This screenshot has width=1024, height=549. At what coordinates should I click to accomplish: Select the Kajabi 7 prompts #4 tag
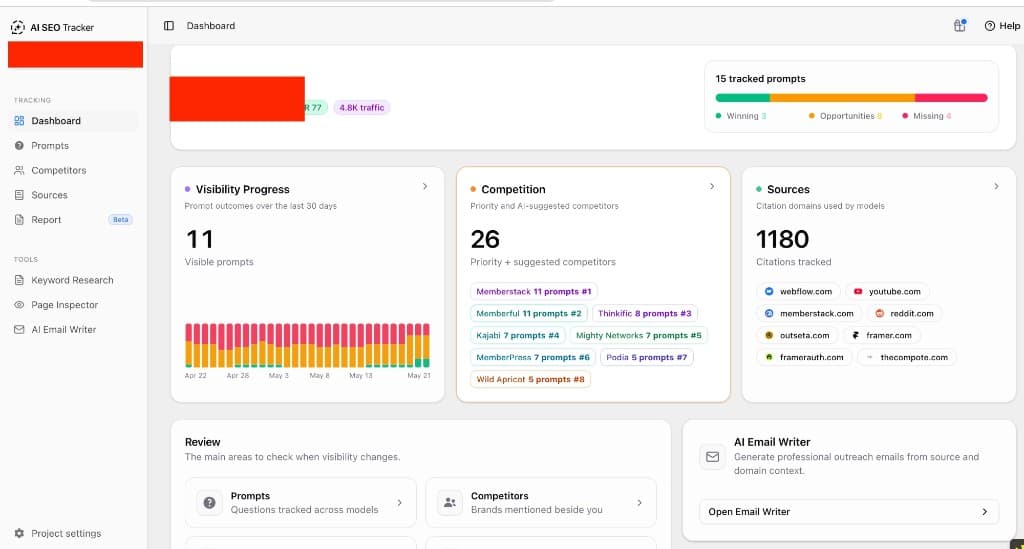pyautogui.click(x=518, y=336)
